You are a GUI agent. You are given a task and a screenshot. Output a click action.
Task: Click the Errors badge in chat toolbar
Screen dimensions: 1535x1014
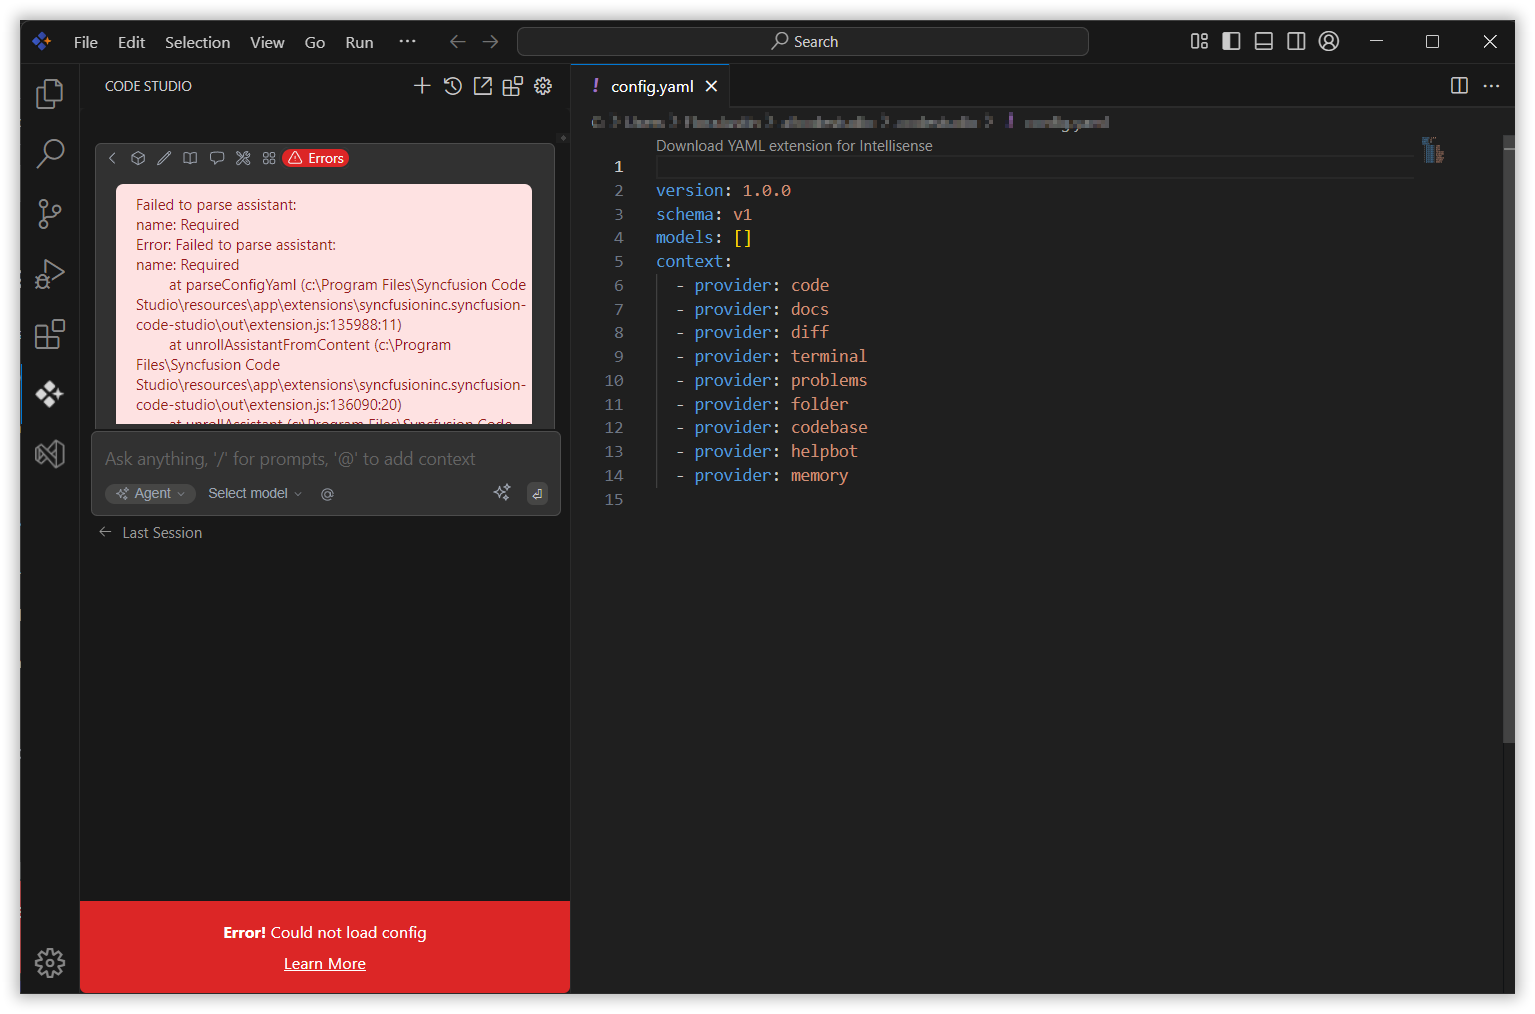click(315, 157)
